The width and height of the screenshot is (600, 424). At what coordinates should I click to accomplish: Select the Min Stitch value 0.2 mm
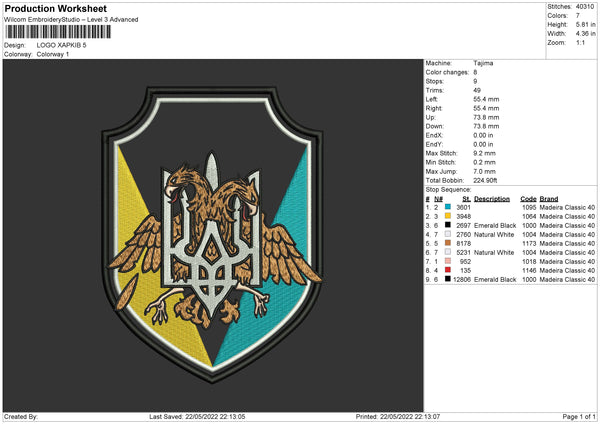coord(484,162)
